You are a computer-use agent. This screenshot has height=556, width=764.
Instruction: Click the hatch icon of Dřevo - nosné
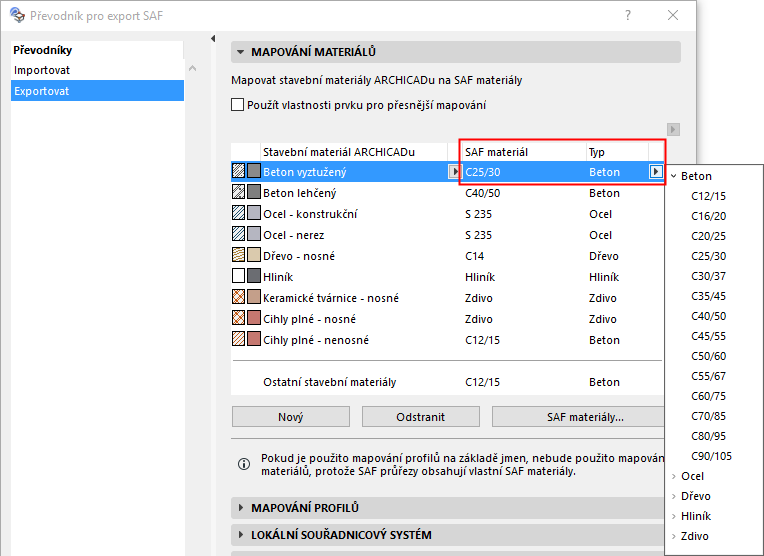click(238, 255)
